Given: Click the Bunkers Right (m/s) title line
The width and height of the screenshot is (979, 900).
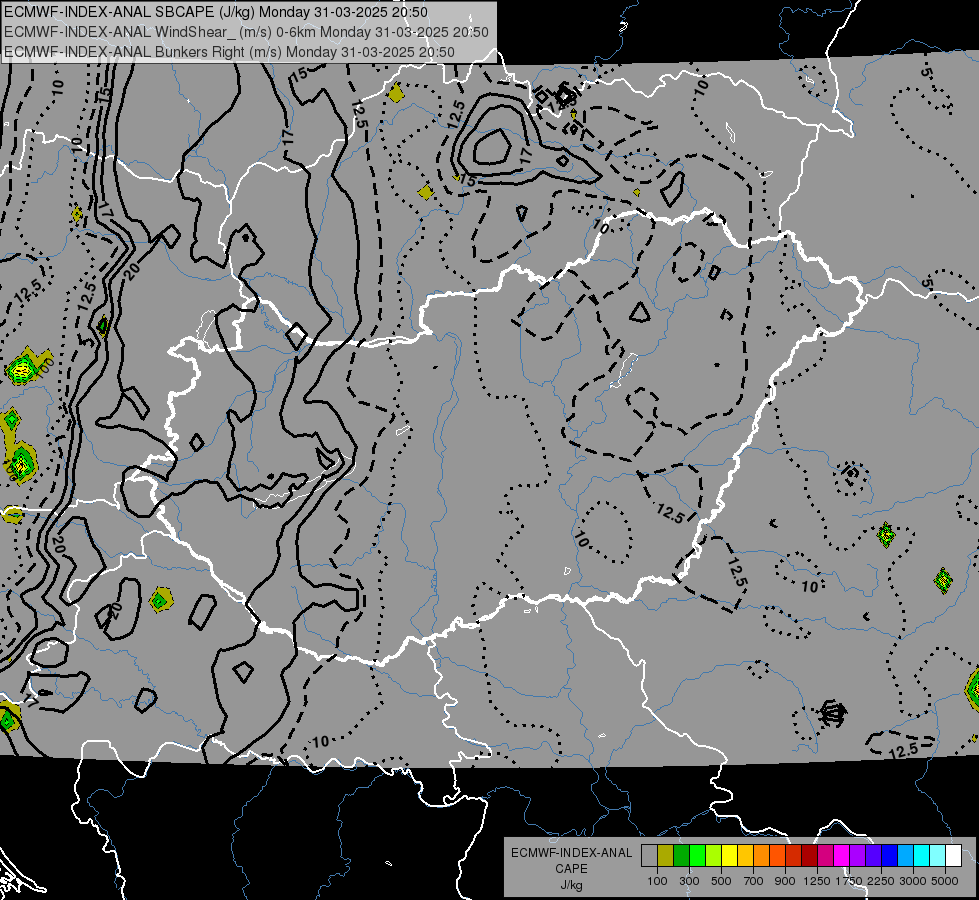Looking at the screenshot, I should (x=229, y=52).
